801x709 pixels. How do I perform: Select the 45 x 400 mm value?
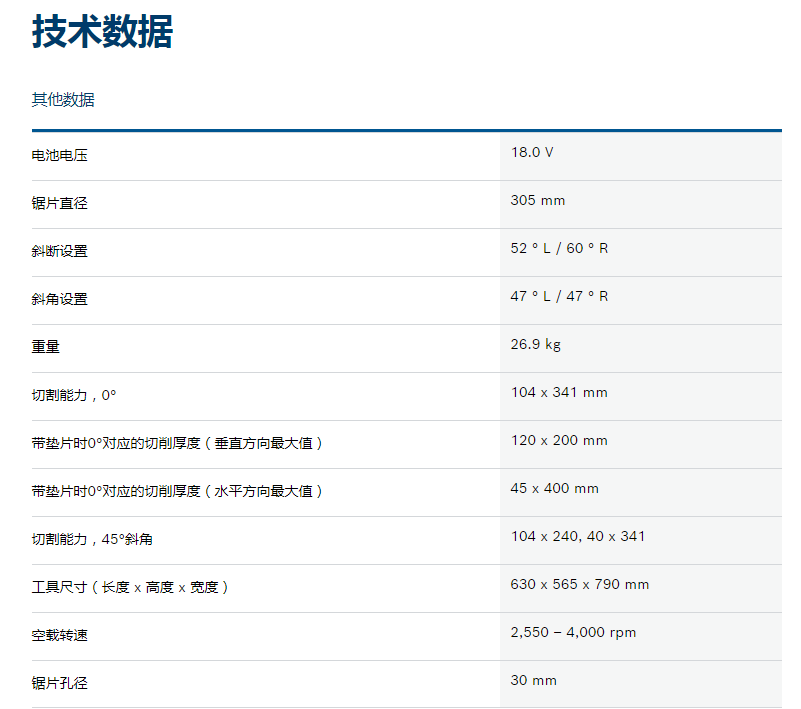pyautogui.click(x=554, y=488)
